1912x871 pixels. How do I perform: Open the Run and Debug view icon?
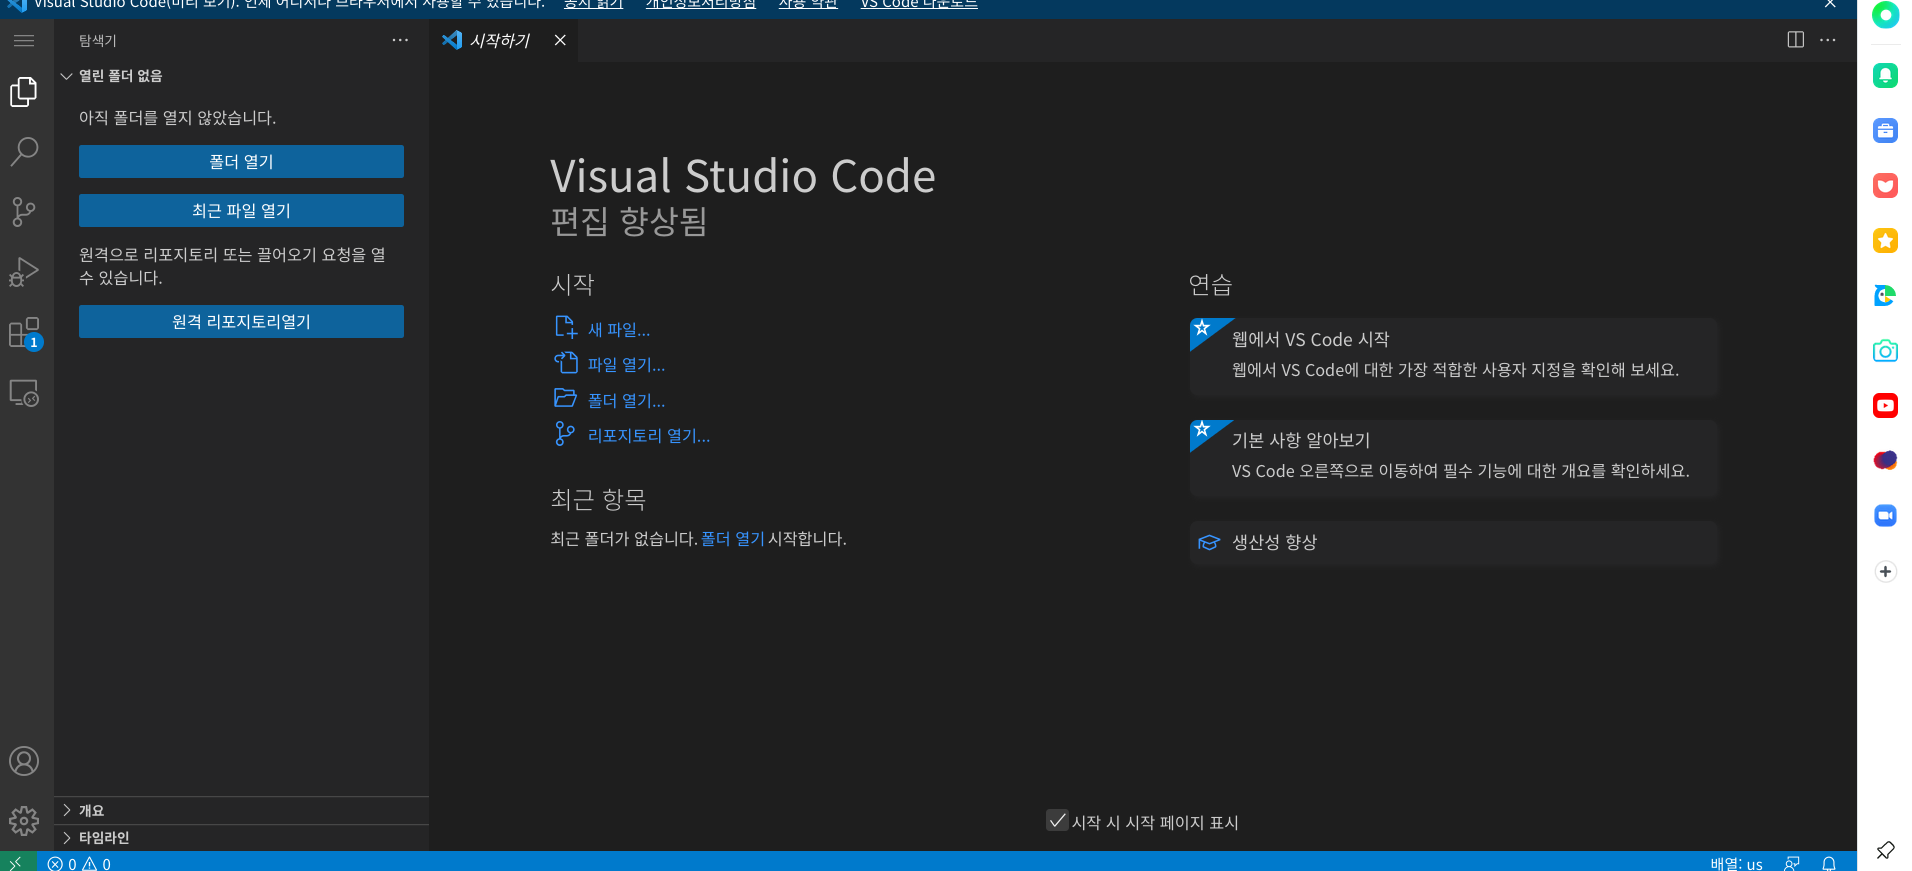click(24, 272)
